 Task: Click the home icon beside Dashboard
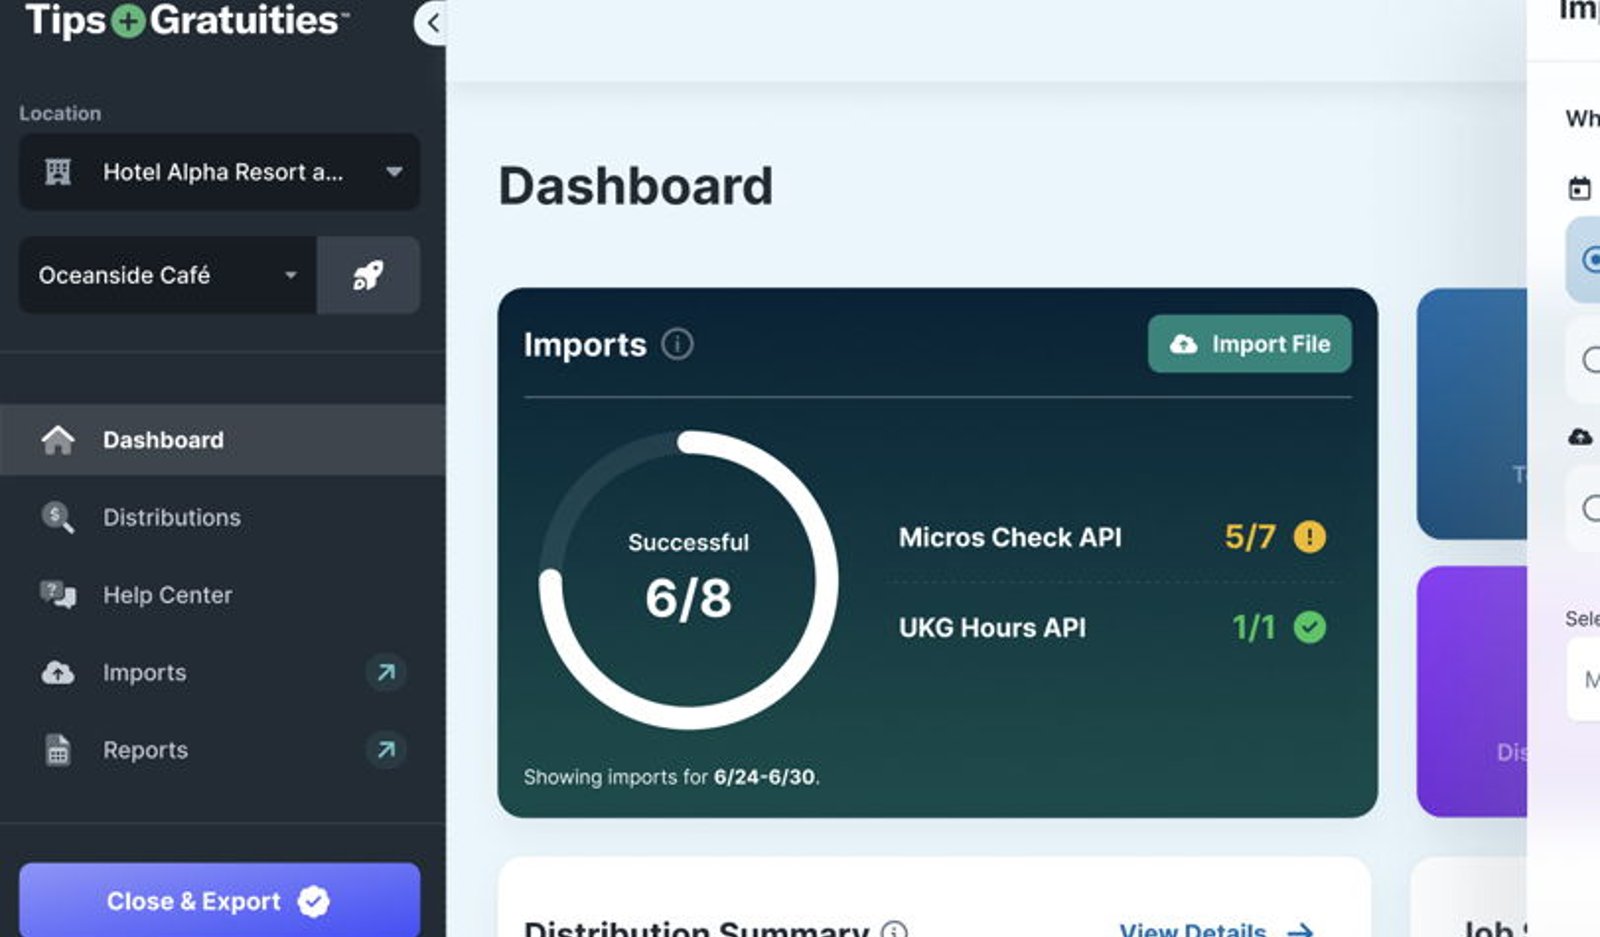point(58,439)
